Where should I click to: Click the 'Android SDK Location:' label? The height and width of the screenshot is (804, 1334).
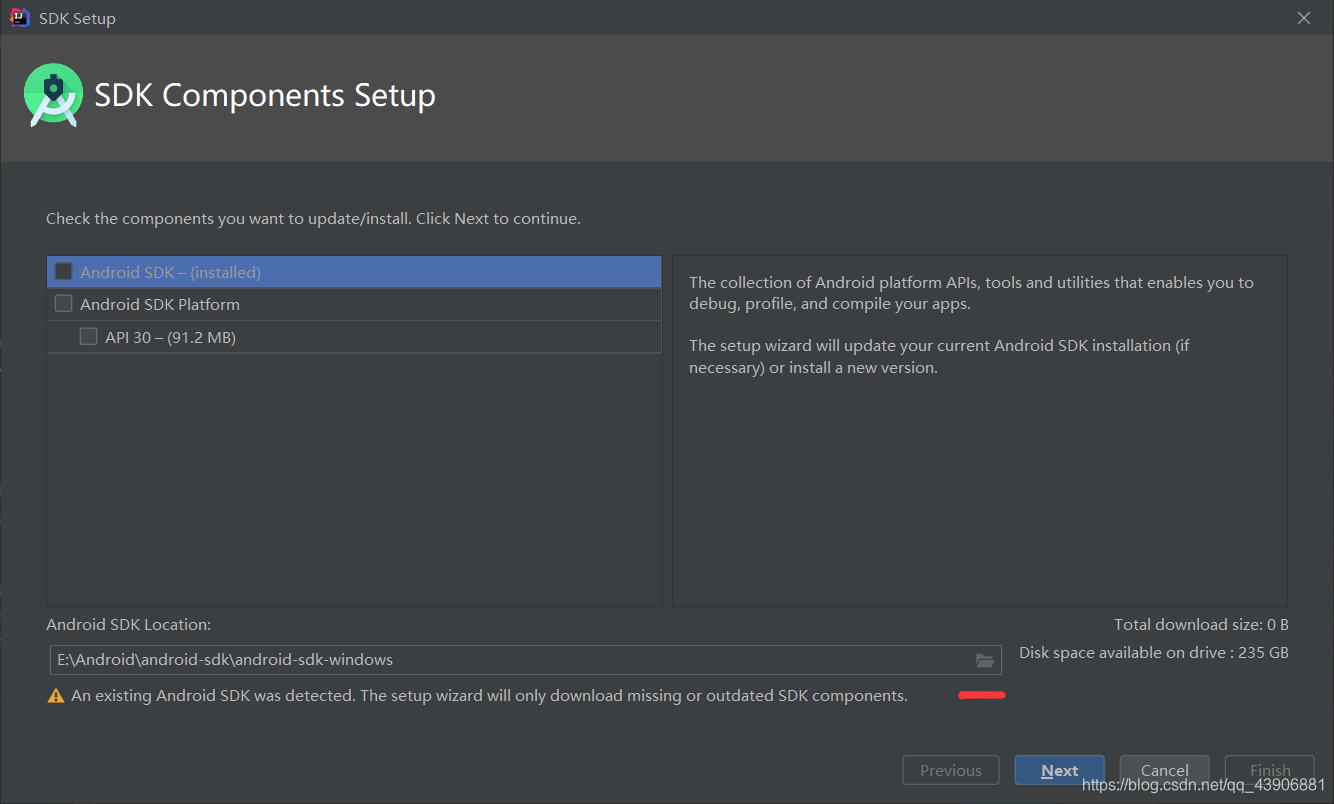tap(128, 624)
